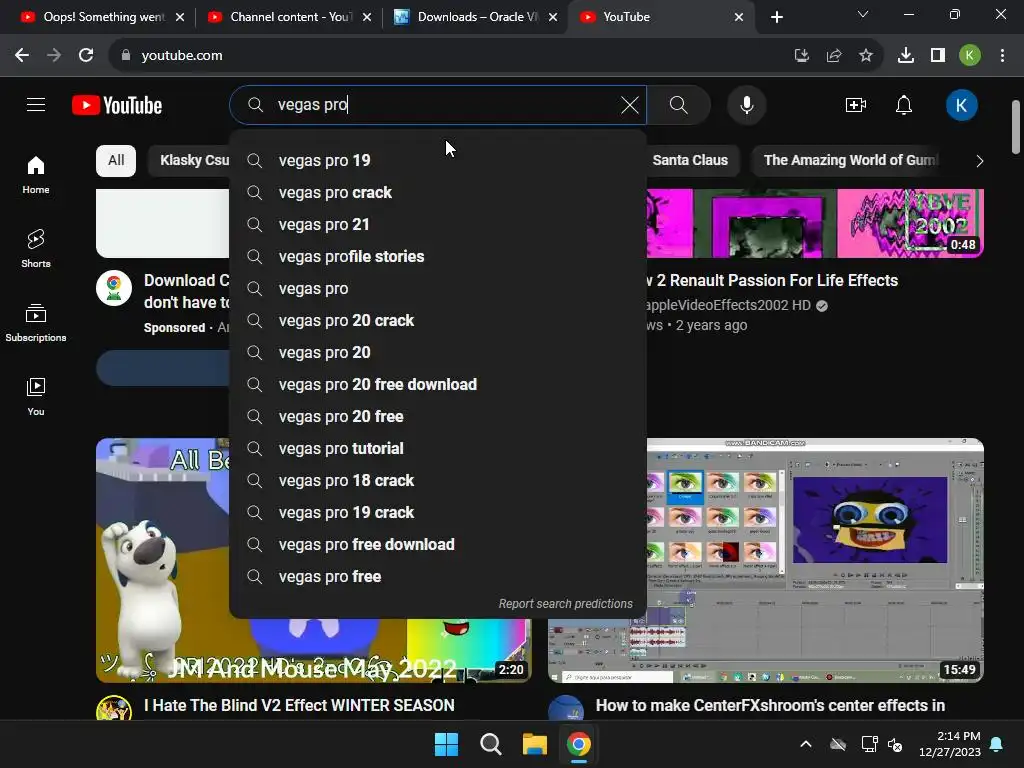Select suggestion 'vegas pro free'
Viewport: 1024px width, 768px height.
coord(438,577)
